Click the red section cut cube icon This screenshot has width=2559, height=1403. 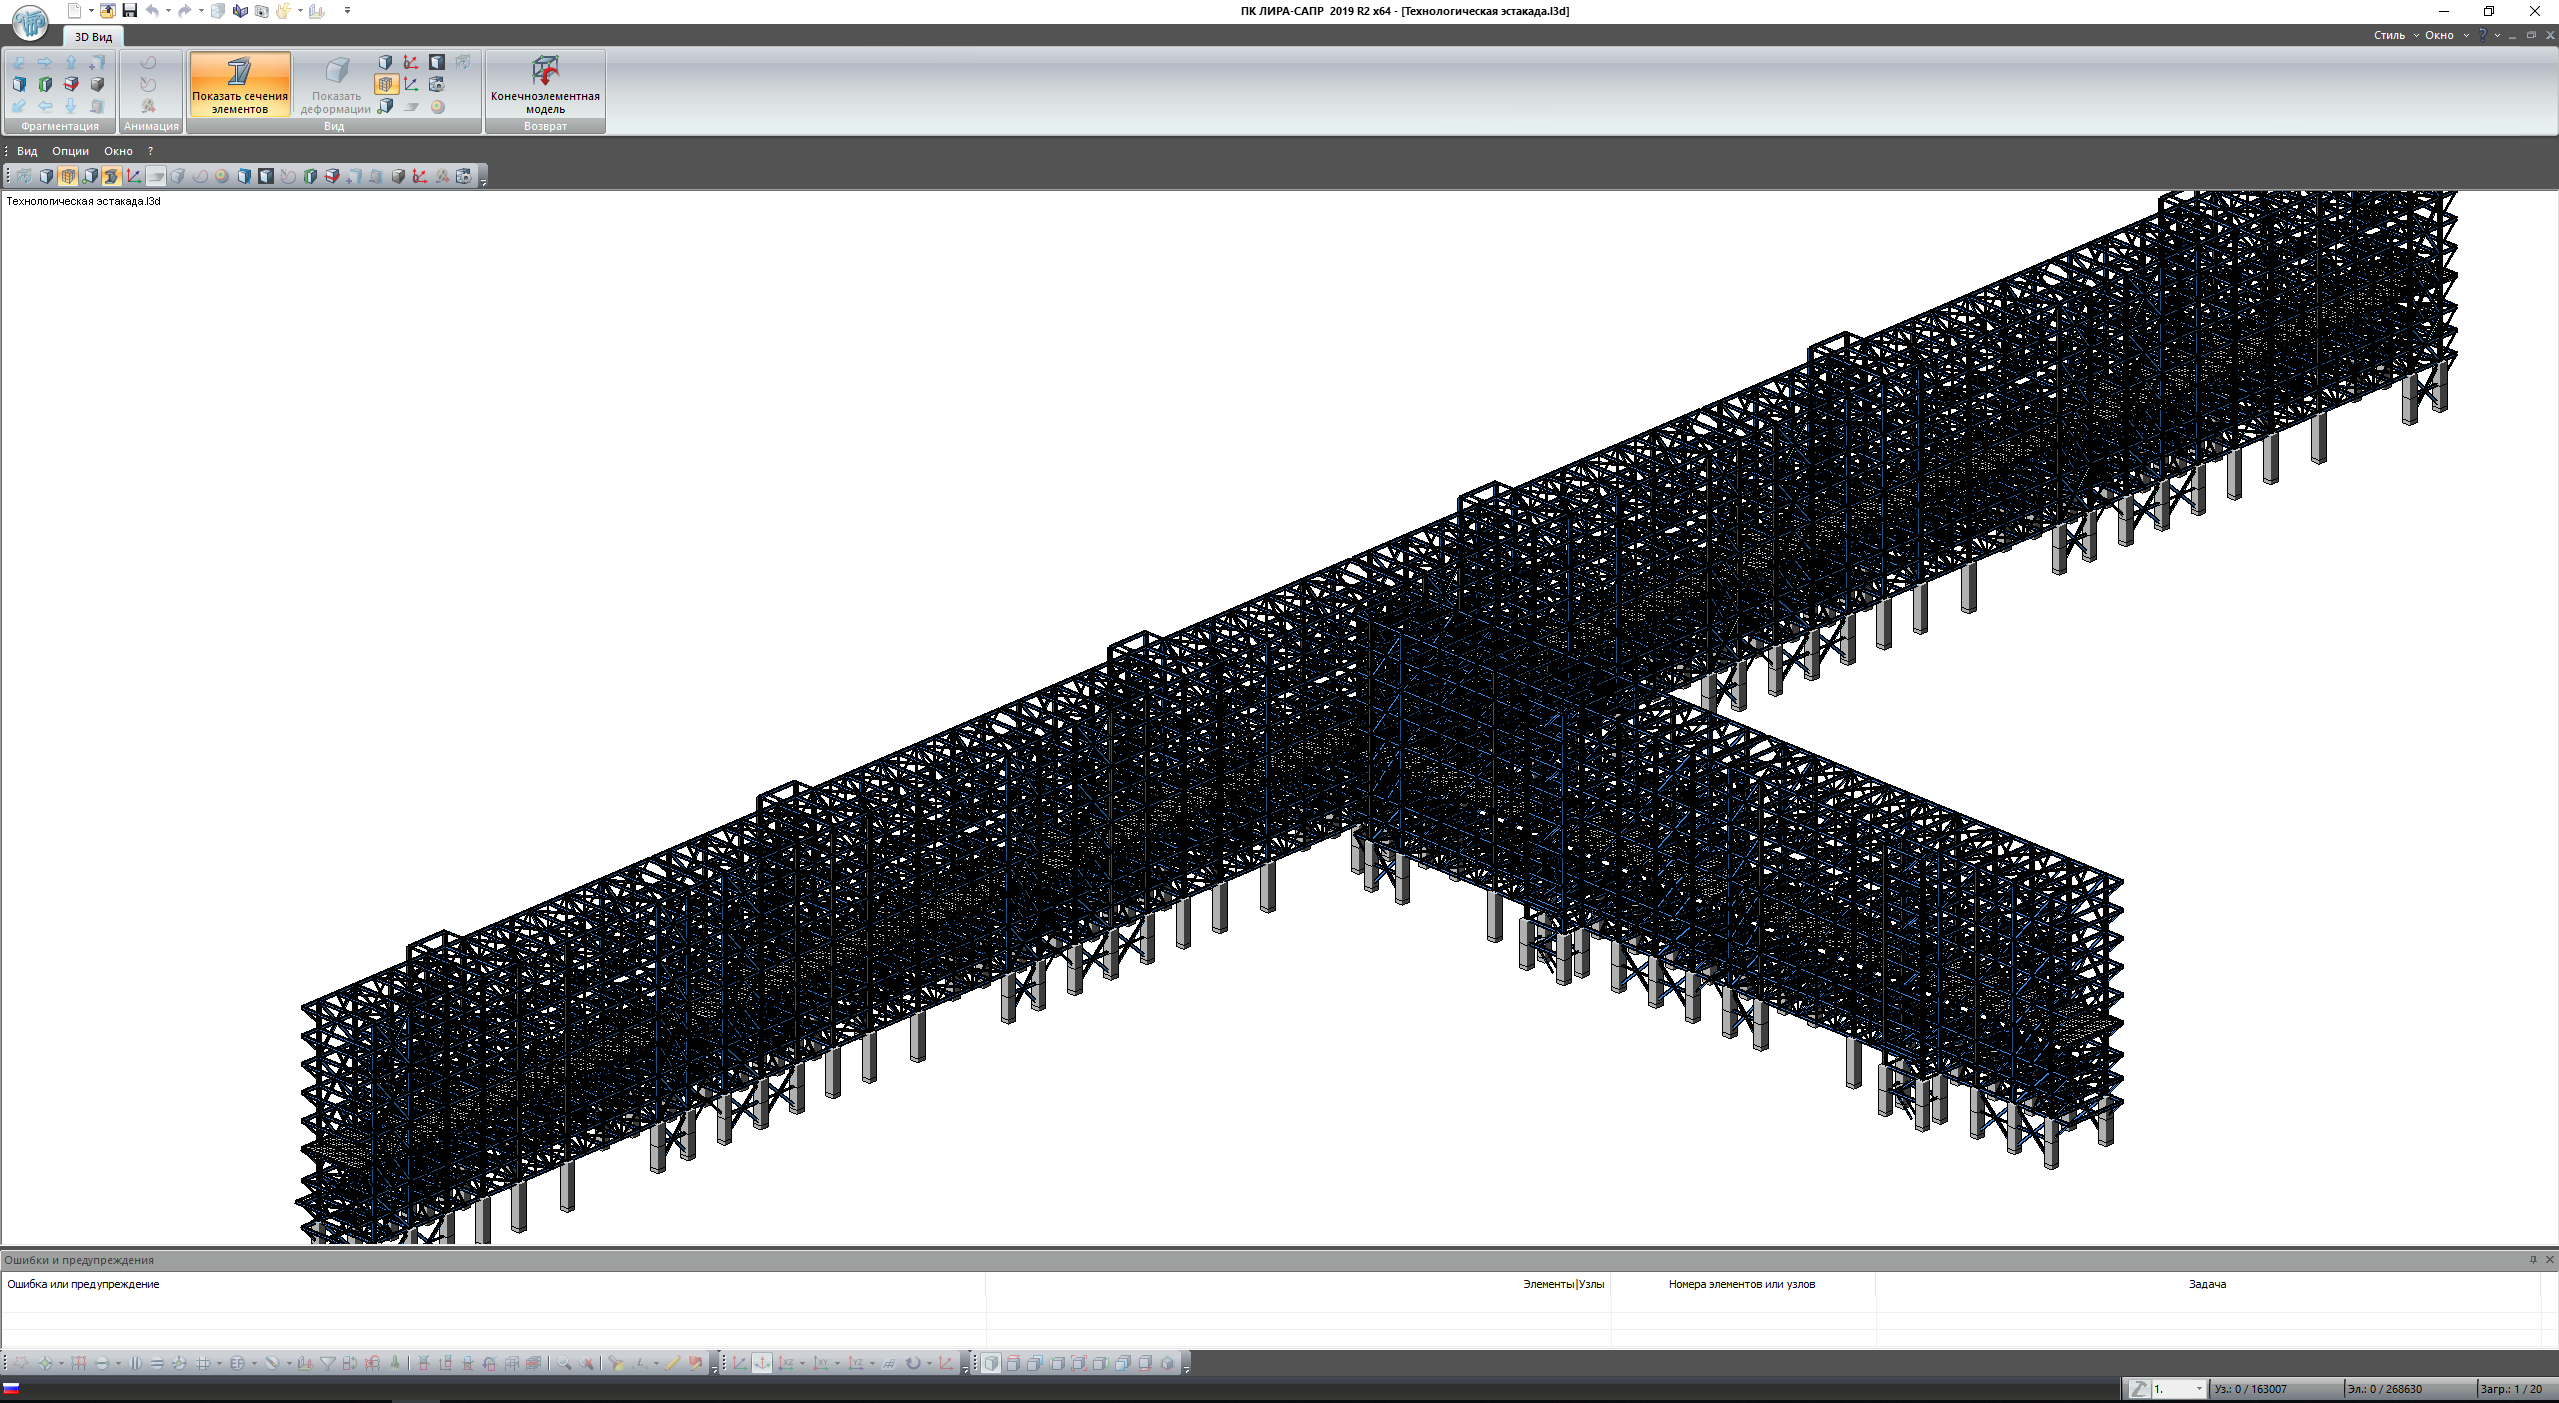tap(71, 85)
